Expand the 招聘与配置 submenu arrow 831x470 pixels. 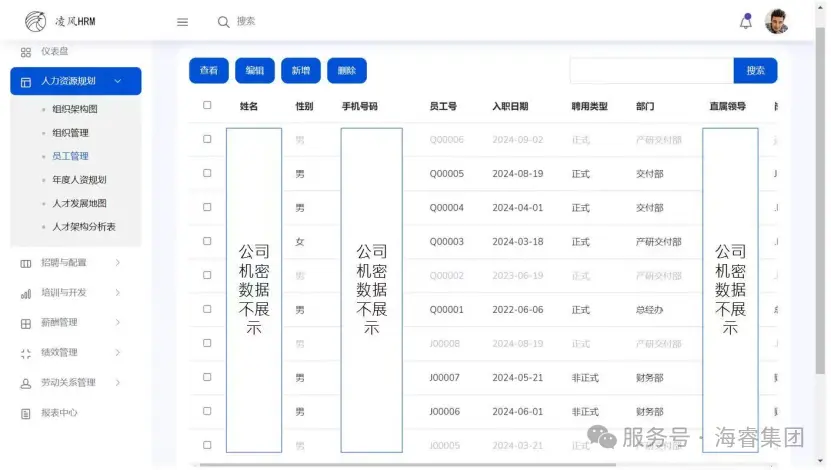118,263
